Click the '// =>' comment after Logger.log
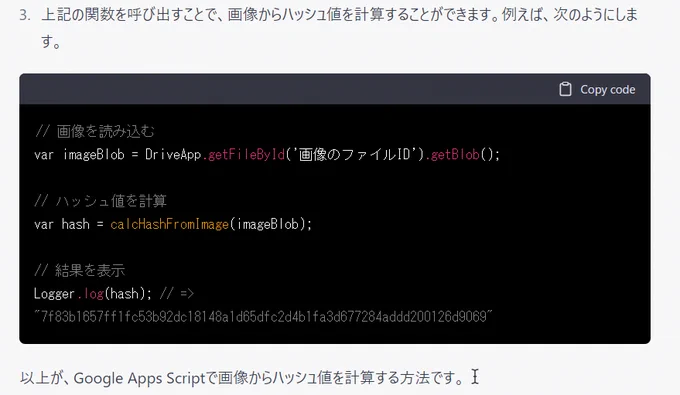 pos(177,294)
